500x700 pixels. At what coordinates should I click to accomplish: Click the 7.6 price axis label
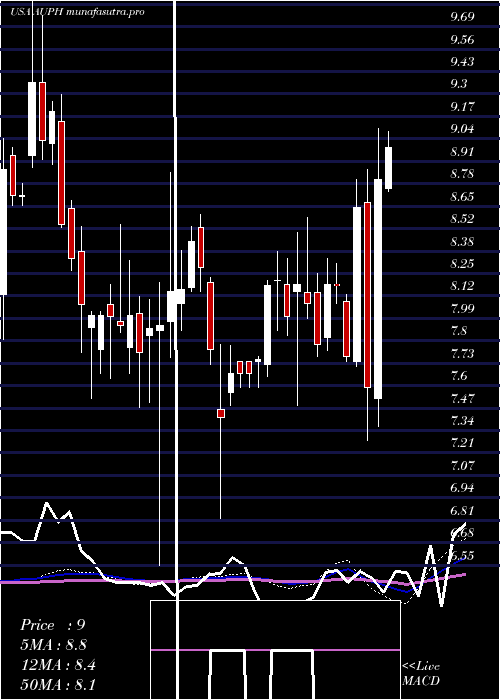[459, 376]
